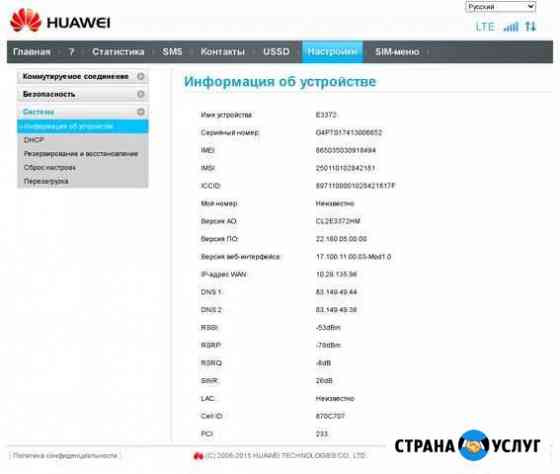Image resolution: width=560 pixels, height=474 pixels.
Task: Select Информация об устройстве menu item
Action: [82, 126]
